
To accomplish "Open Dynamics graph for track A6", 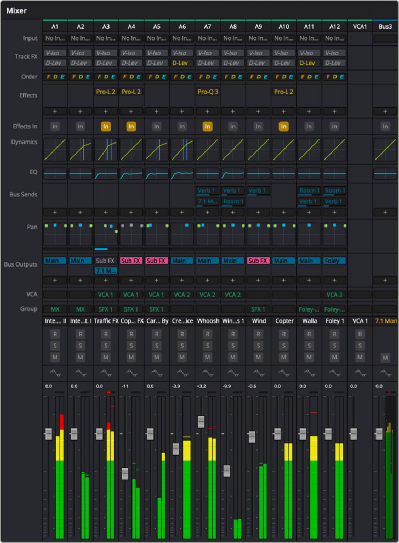I will click(x=182, y=150).
